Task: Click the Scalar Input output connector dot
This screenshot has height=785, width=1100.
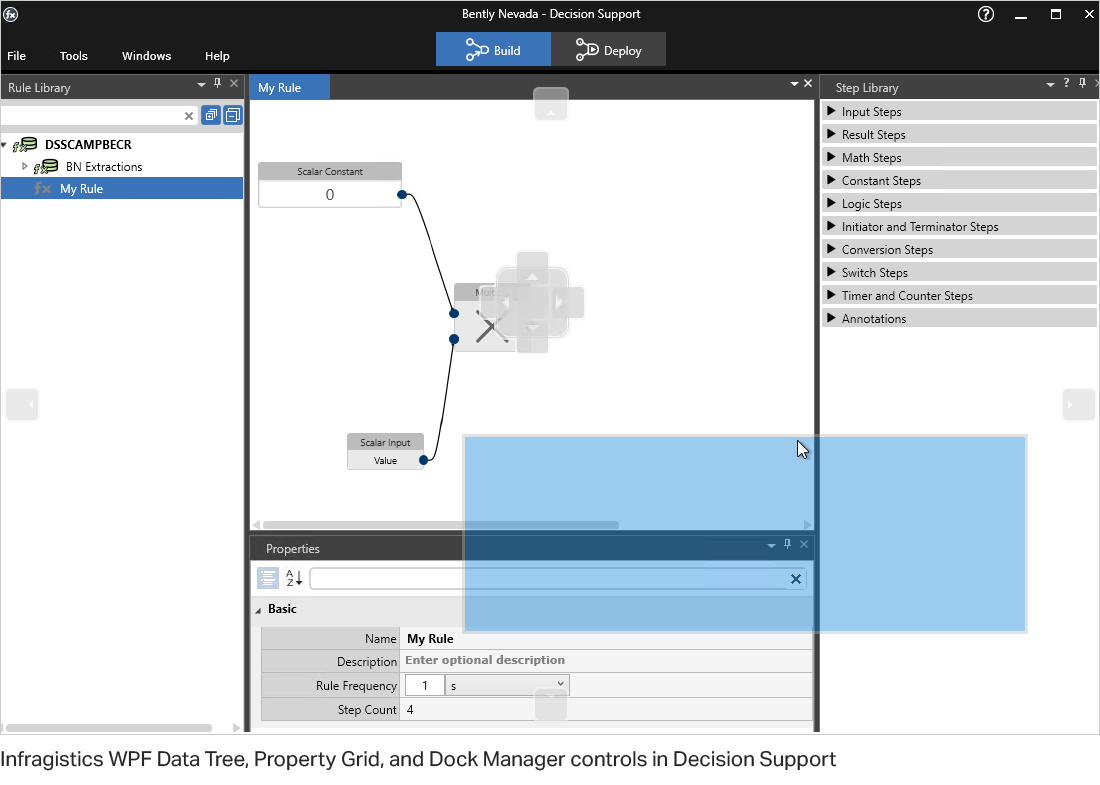Action: [x=424, y=460]
